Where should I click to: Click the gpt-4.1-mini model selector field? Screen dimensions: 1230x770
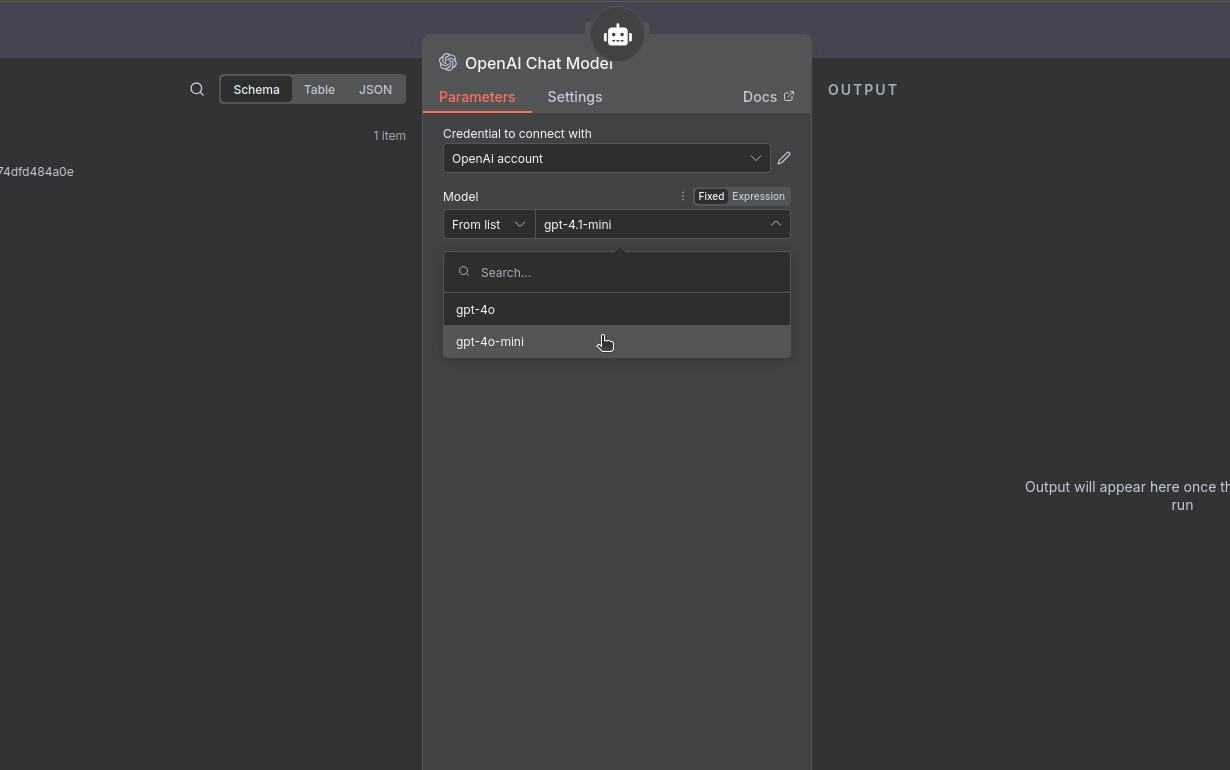650,224
